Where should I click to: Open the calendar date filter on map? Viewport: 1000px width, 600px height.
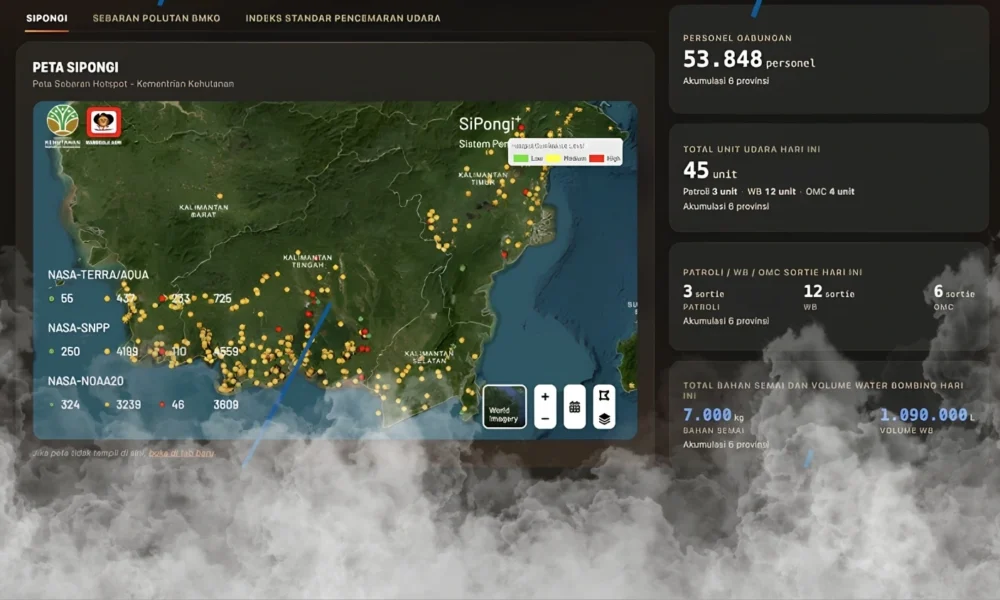575,407
